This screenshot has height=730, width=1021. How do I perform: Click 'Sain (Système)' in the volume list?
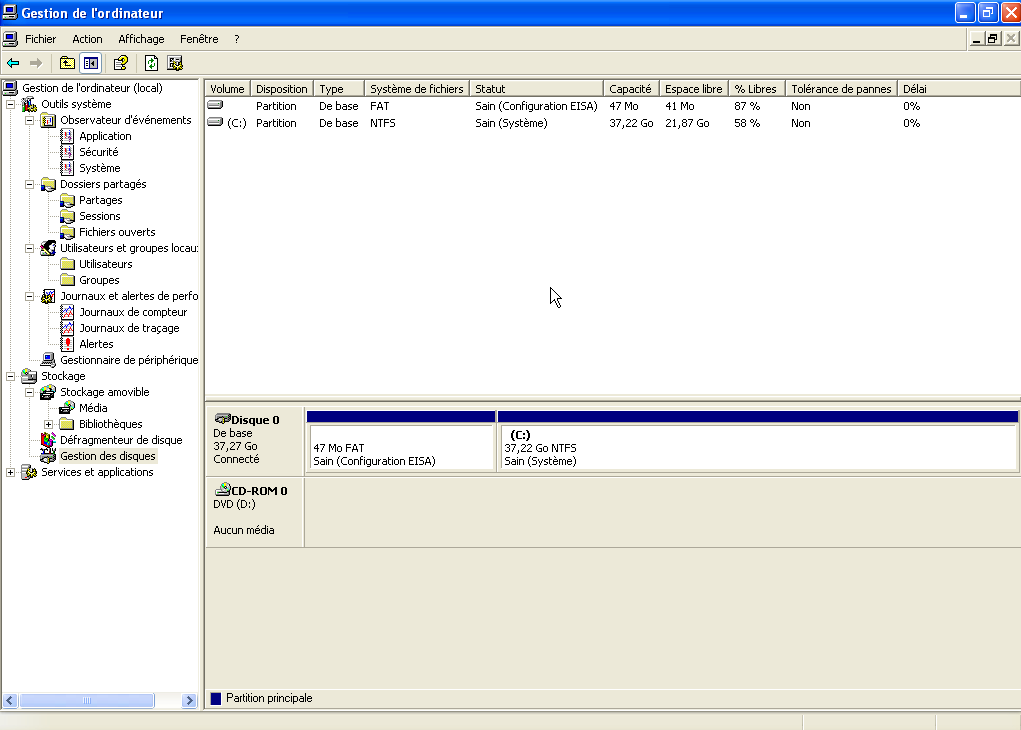pos(511,123)
